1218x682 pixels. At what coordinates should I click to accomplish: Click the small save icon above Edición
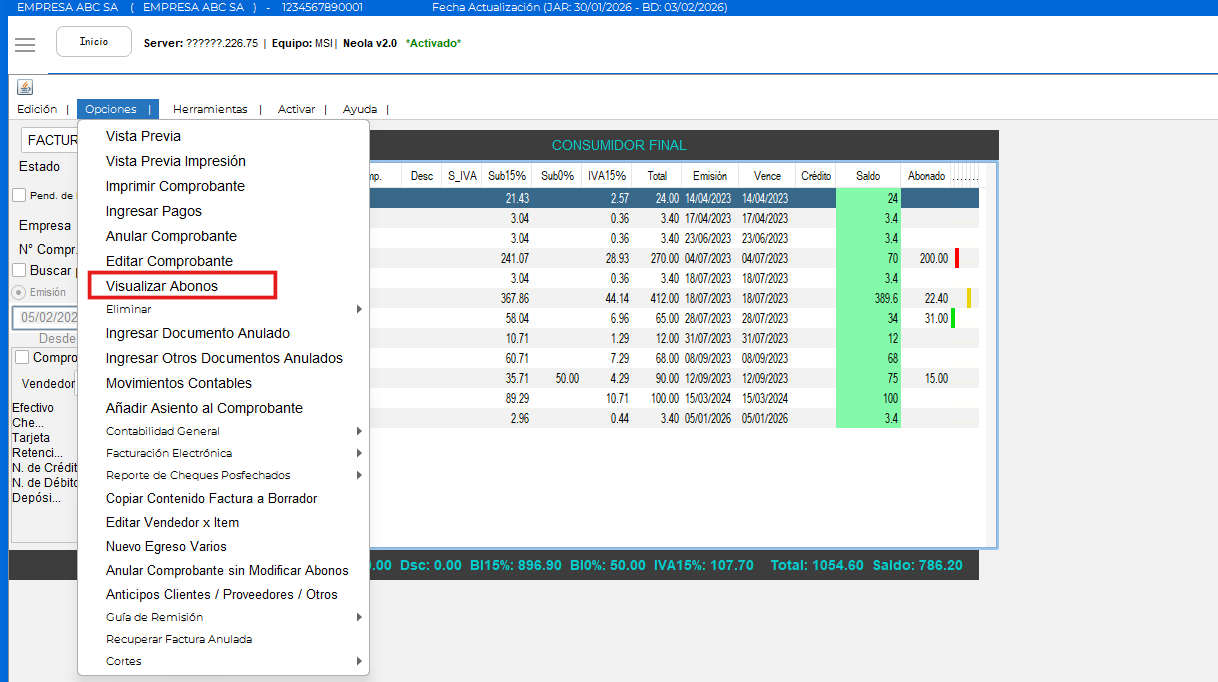tap(25, 87)
